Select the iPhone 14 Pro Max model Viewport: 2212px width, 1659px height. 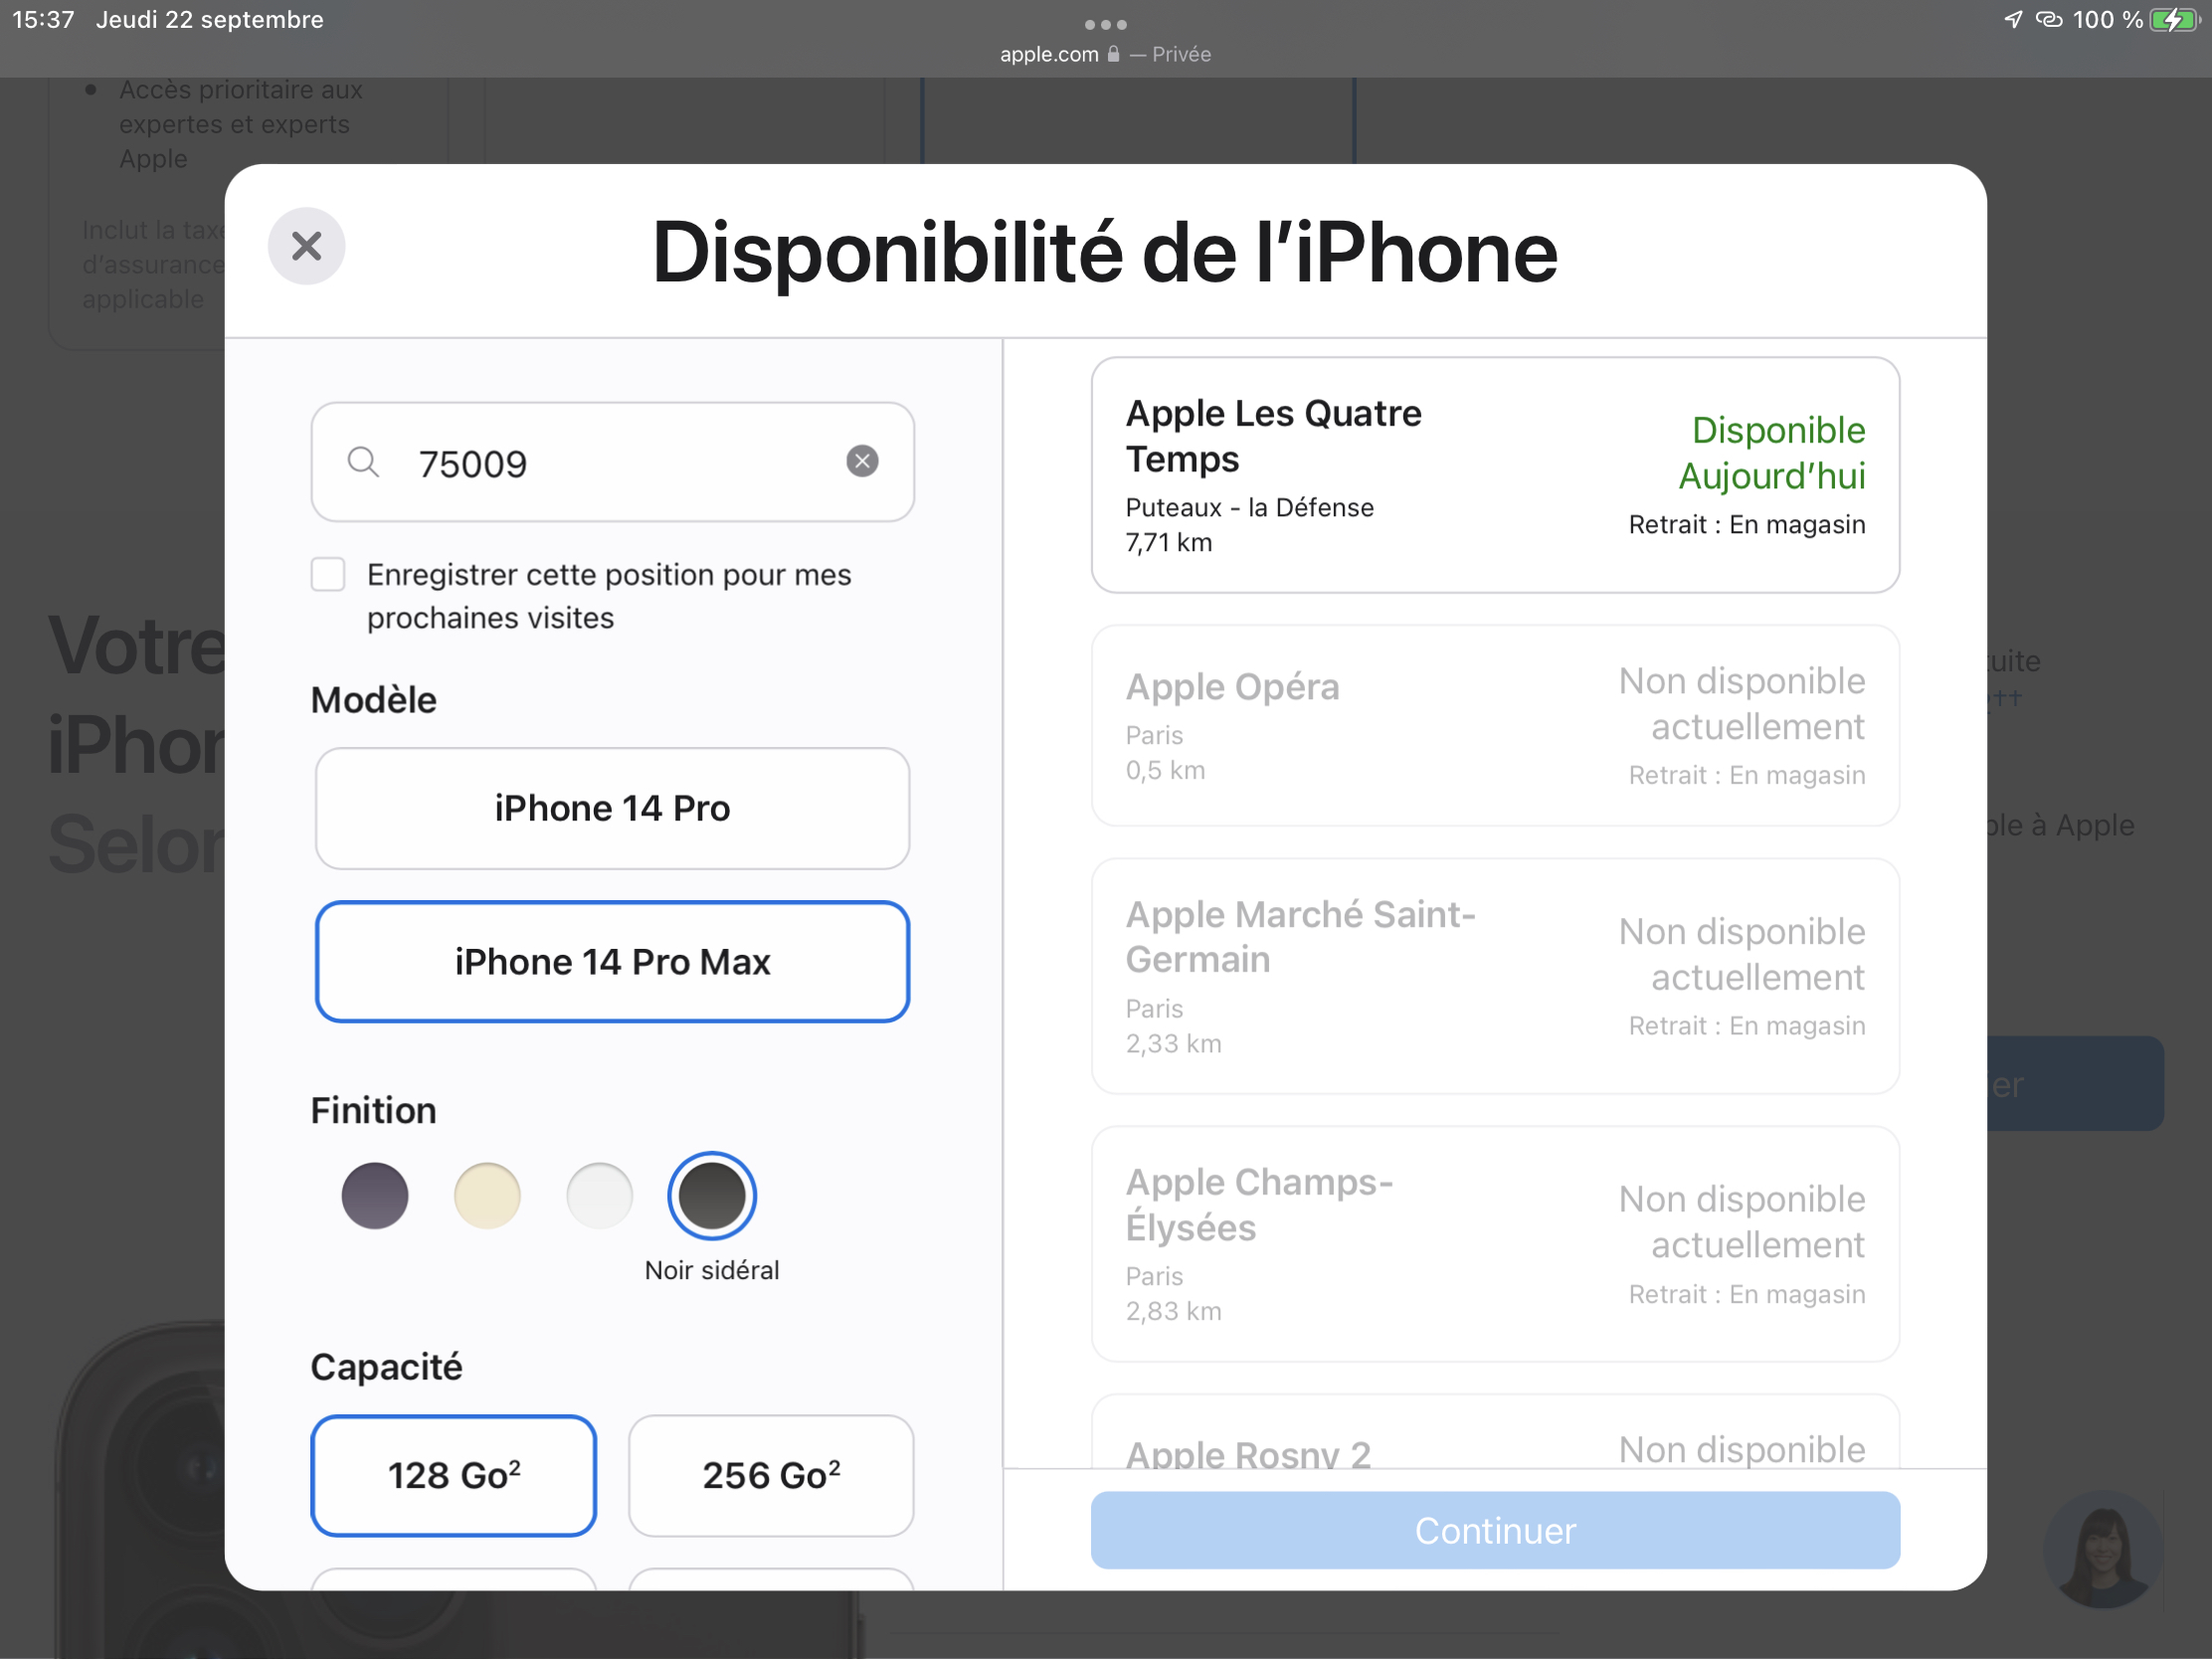(x=612, y=962)
